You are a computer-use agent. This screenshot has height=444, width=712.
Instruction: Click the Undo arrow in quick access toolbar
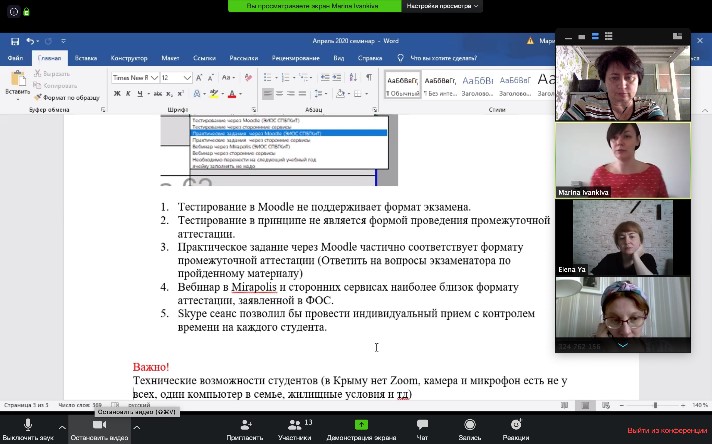click(30, 41)
